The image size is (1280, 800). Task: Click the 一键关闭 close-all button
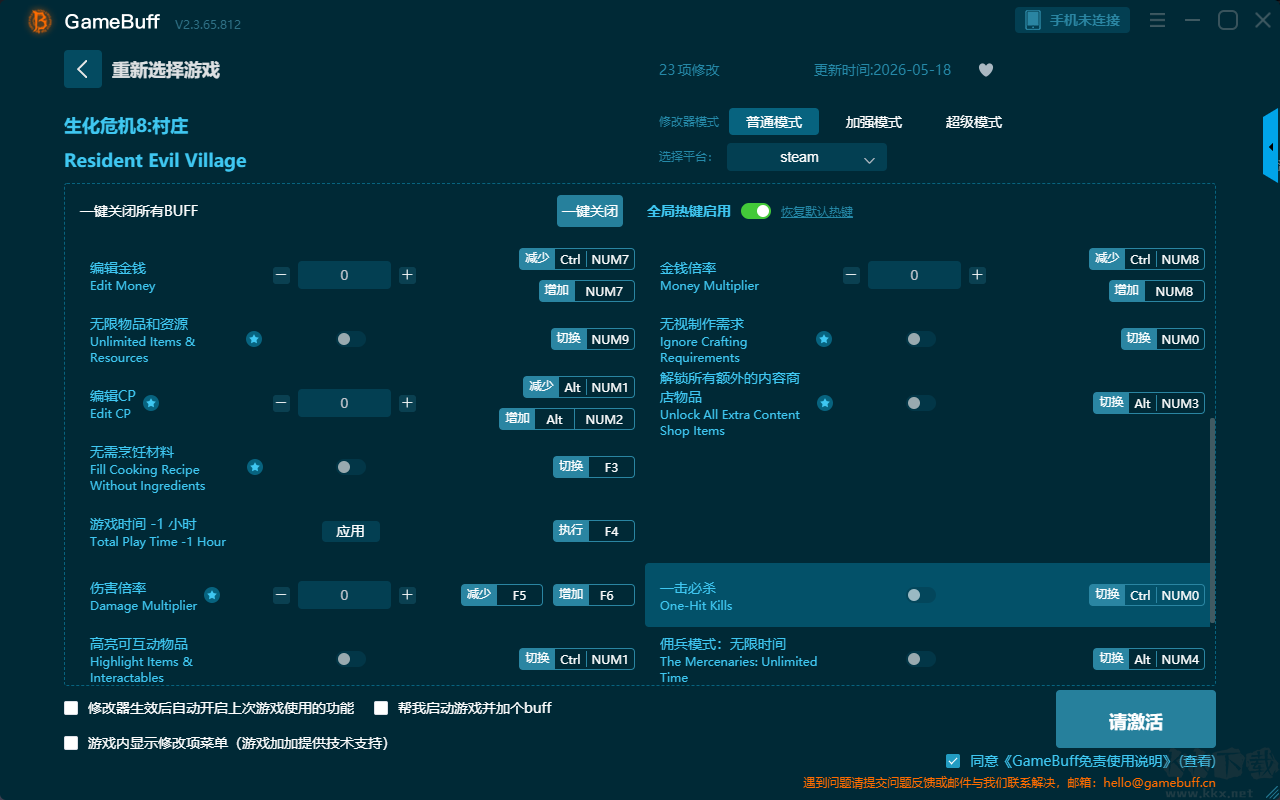[x=590, y=211]
